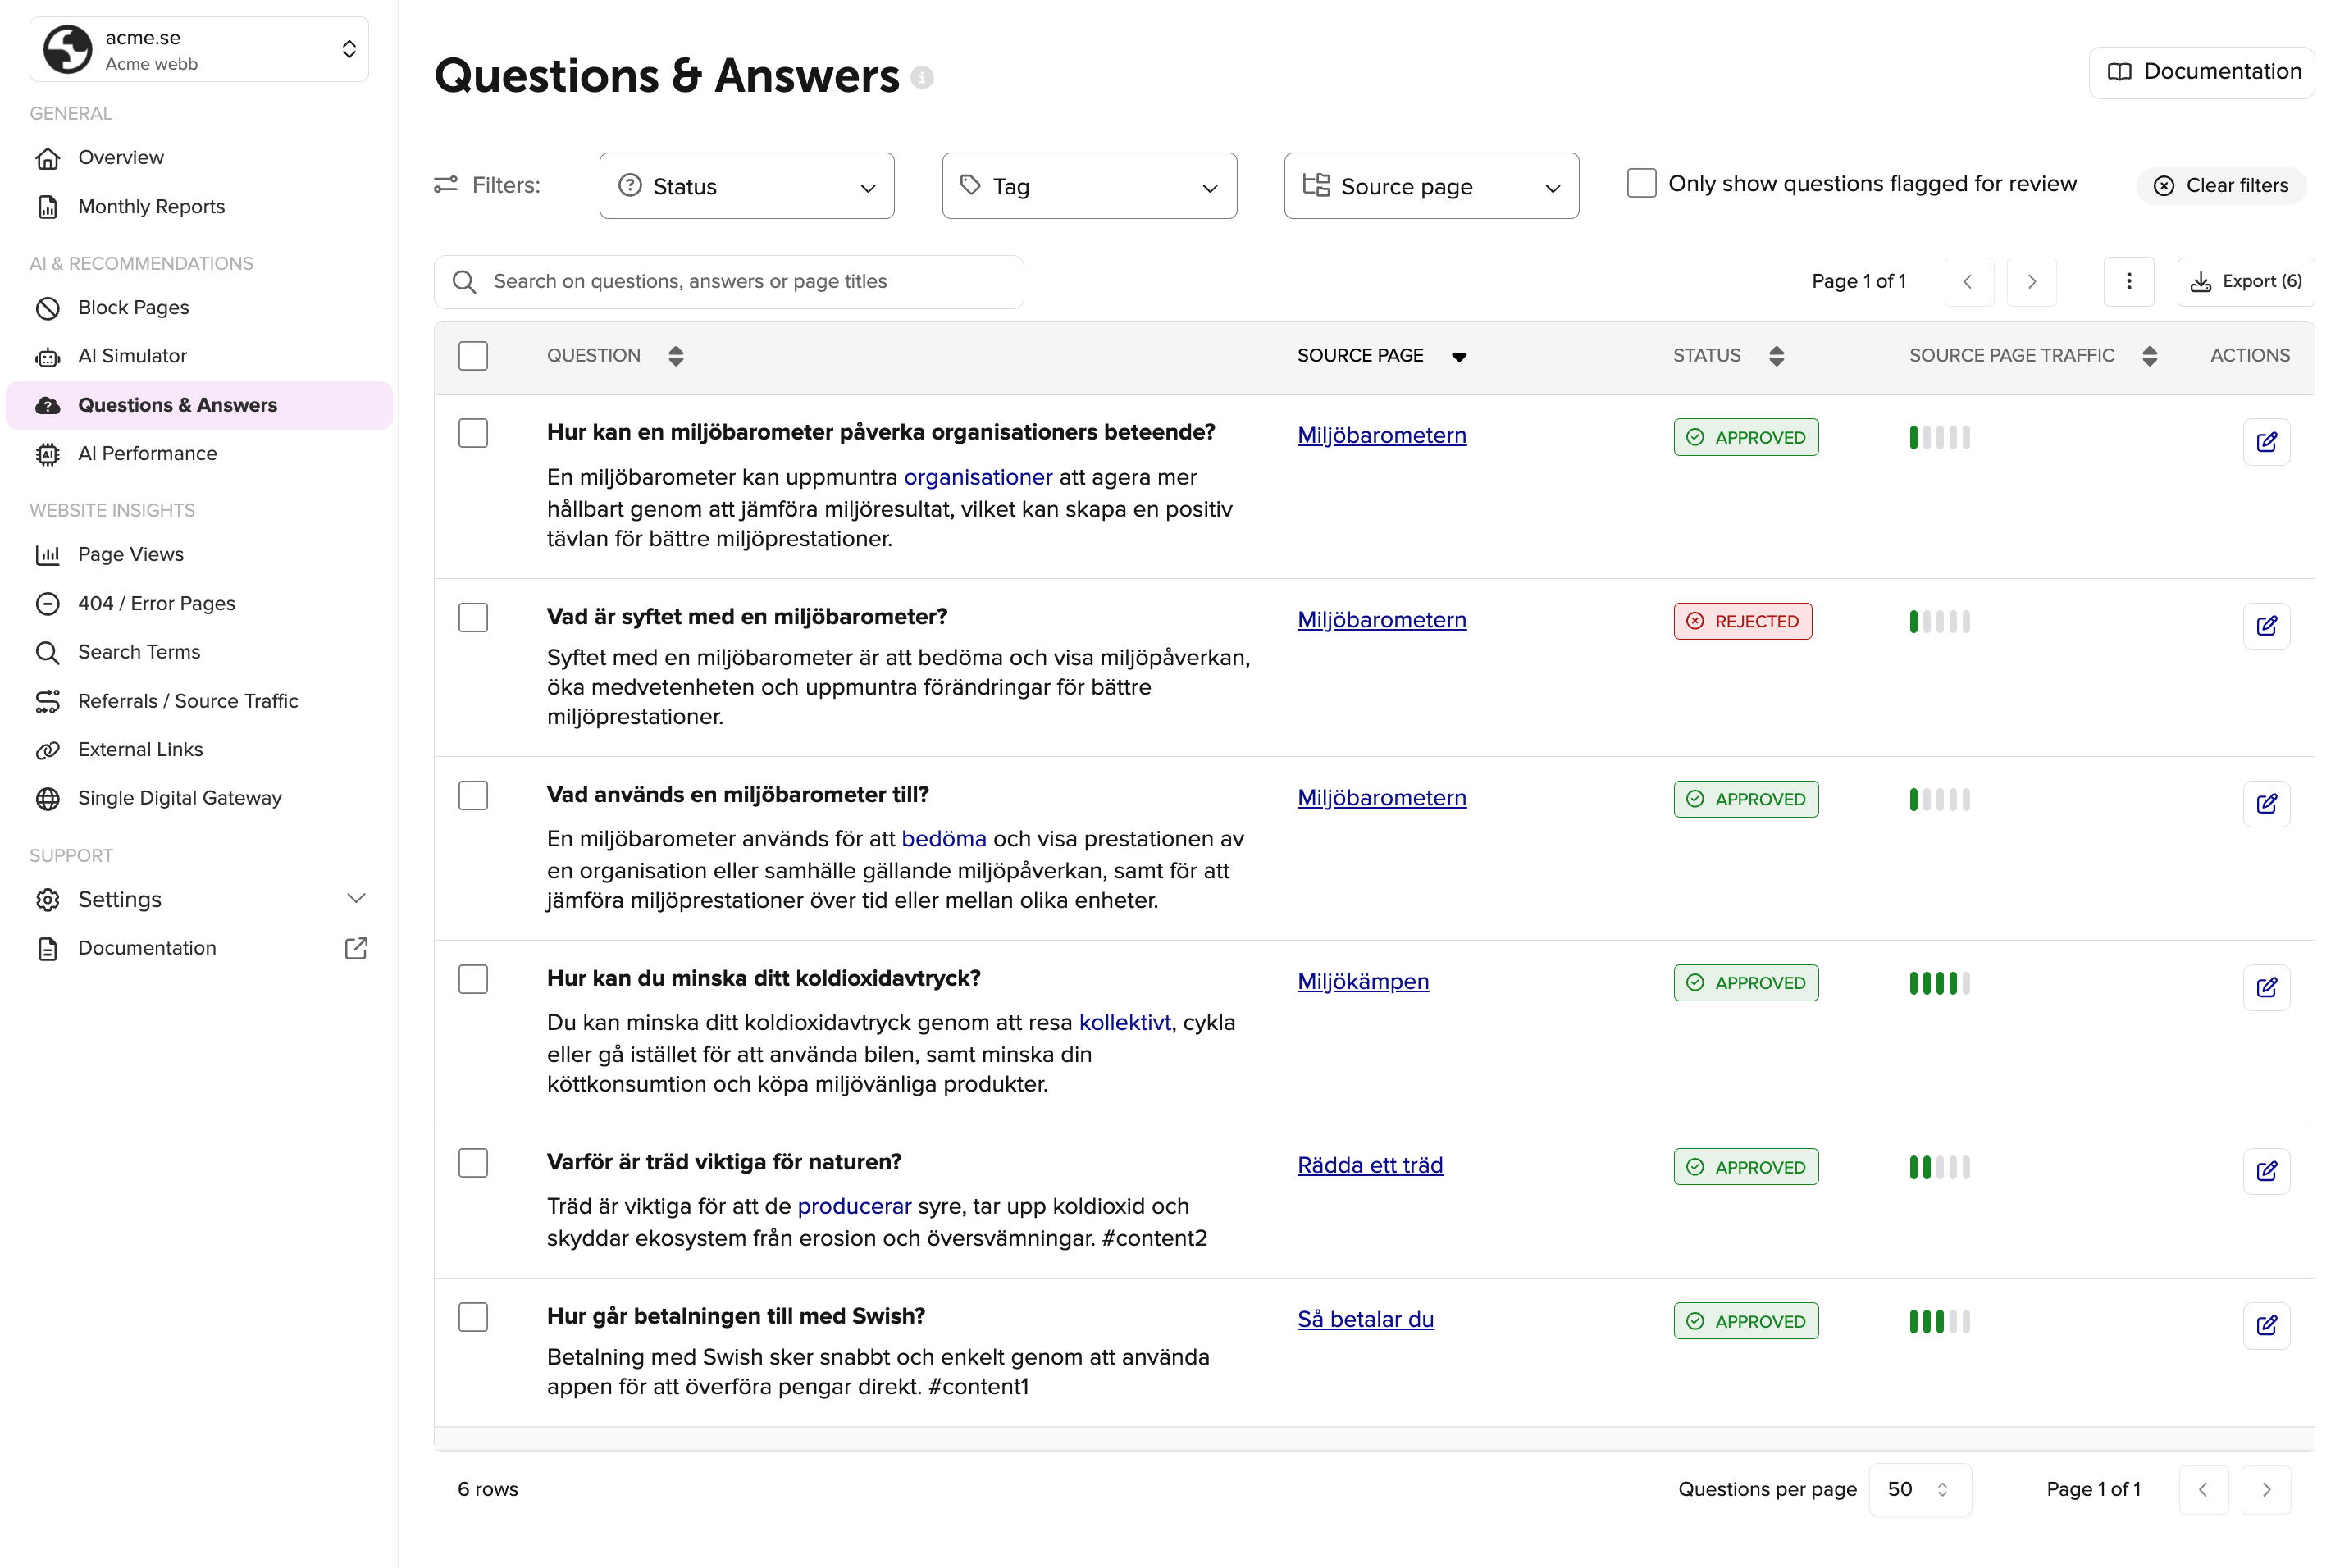2349x1568 pixels.
Task: Open the Status filter dropdown
Action: tap(746, 186)
